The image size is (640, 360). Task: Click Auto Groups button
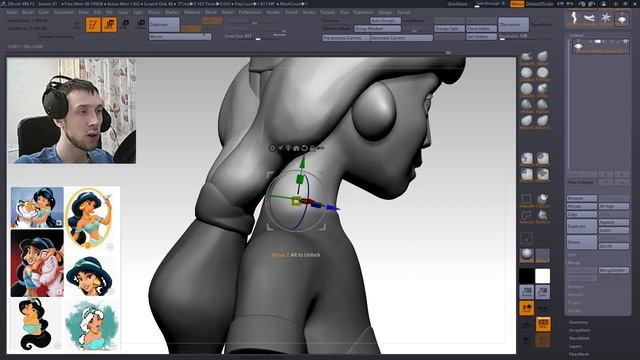tap(385, 20)
